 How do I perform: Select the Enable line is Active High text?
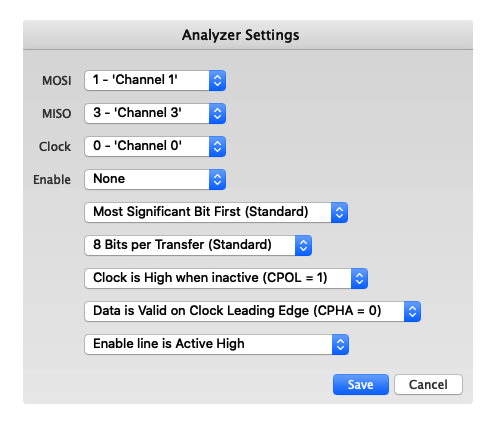click(x=169, y=344)
